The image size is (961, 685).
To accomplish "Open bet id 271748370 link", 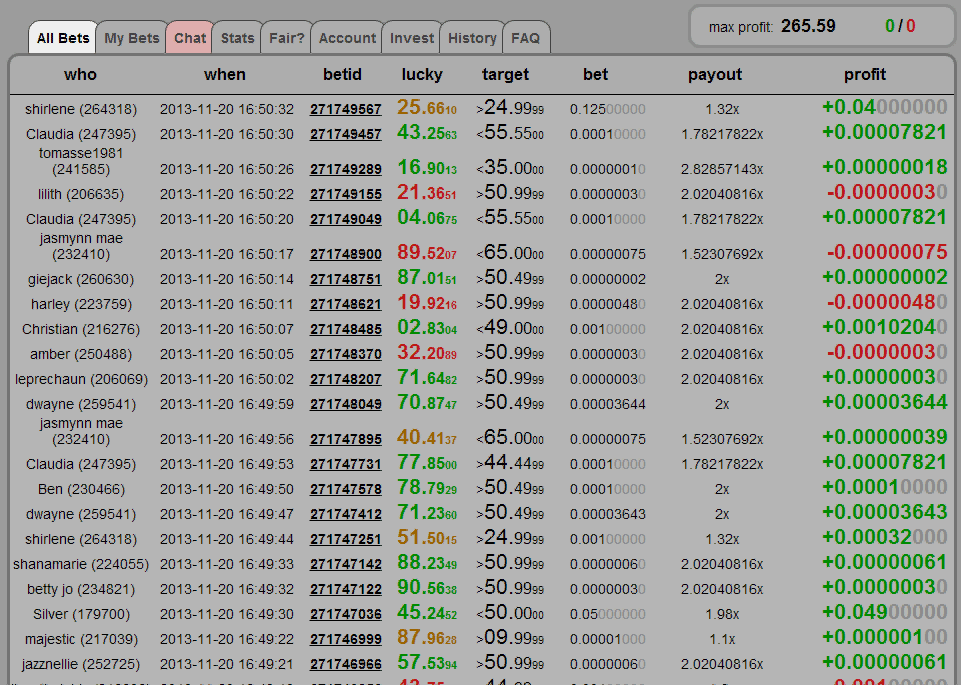I will (x=346, y=354).
